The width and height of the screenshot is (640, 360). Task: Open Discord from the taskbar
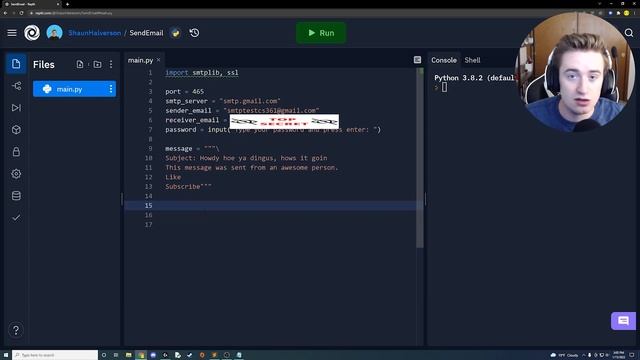[153, 355]
